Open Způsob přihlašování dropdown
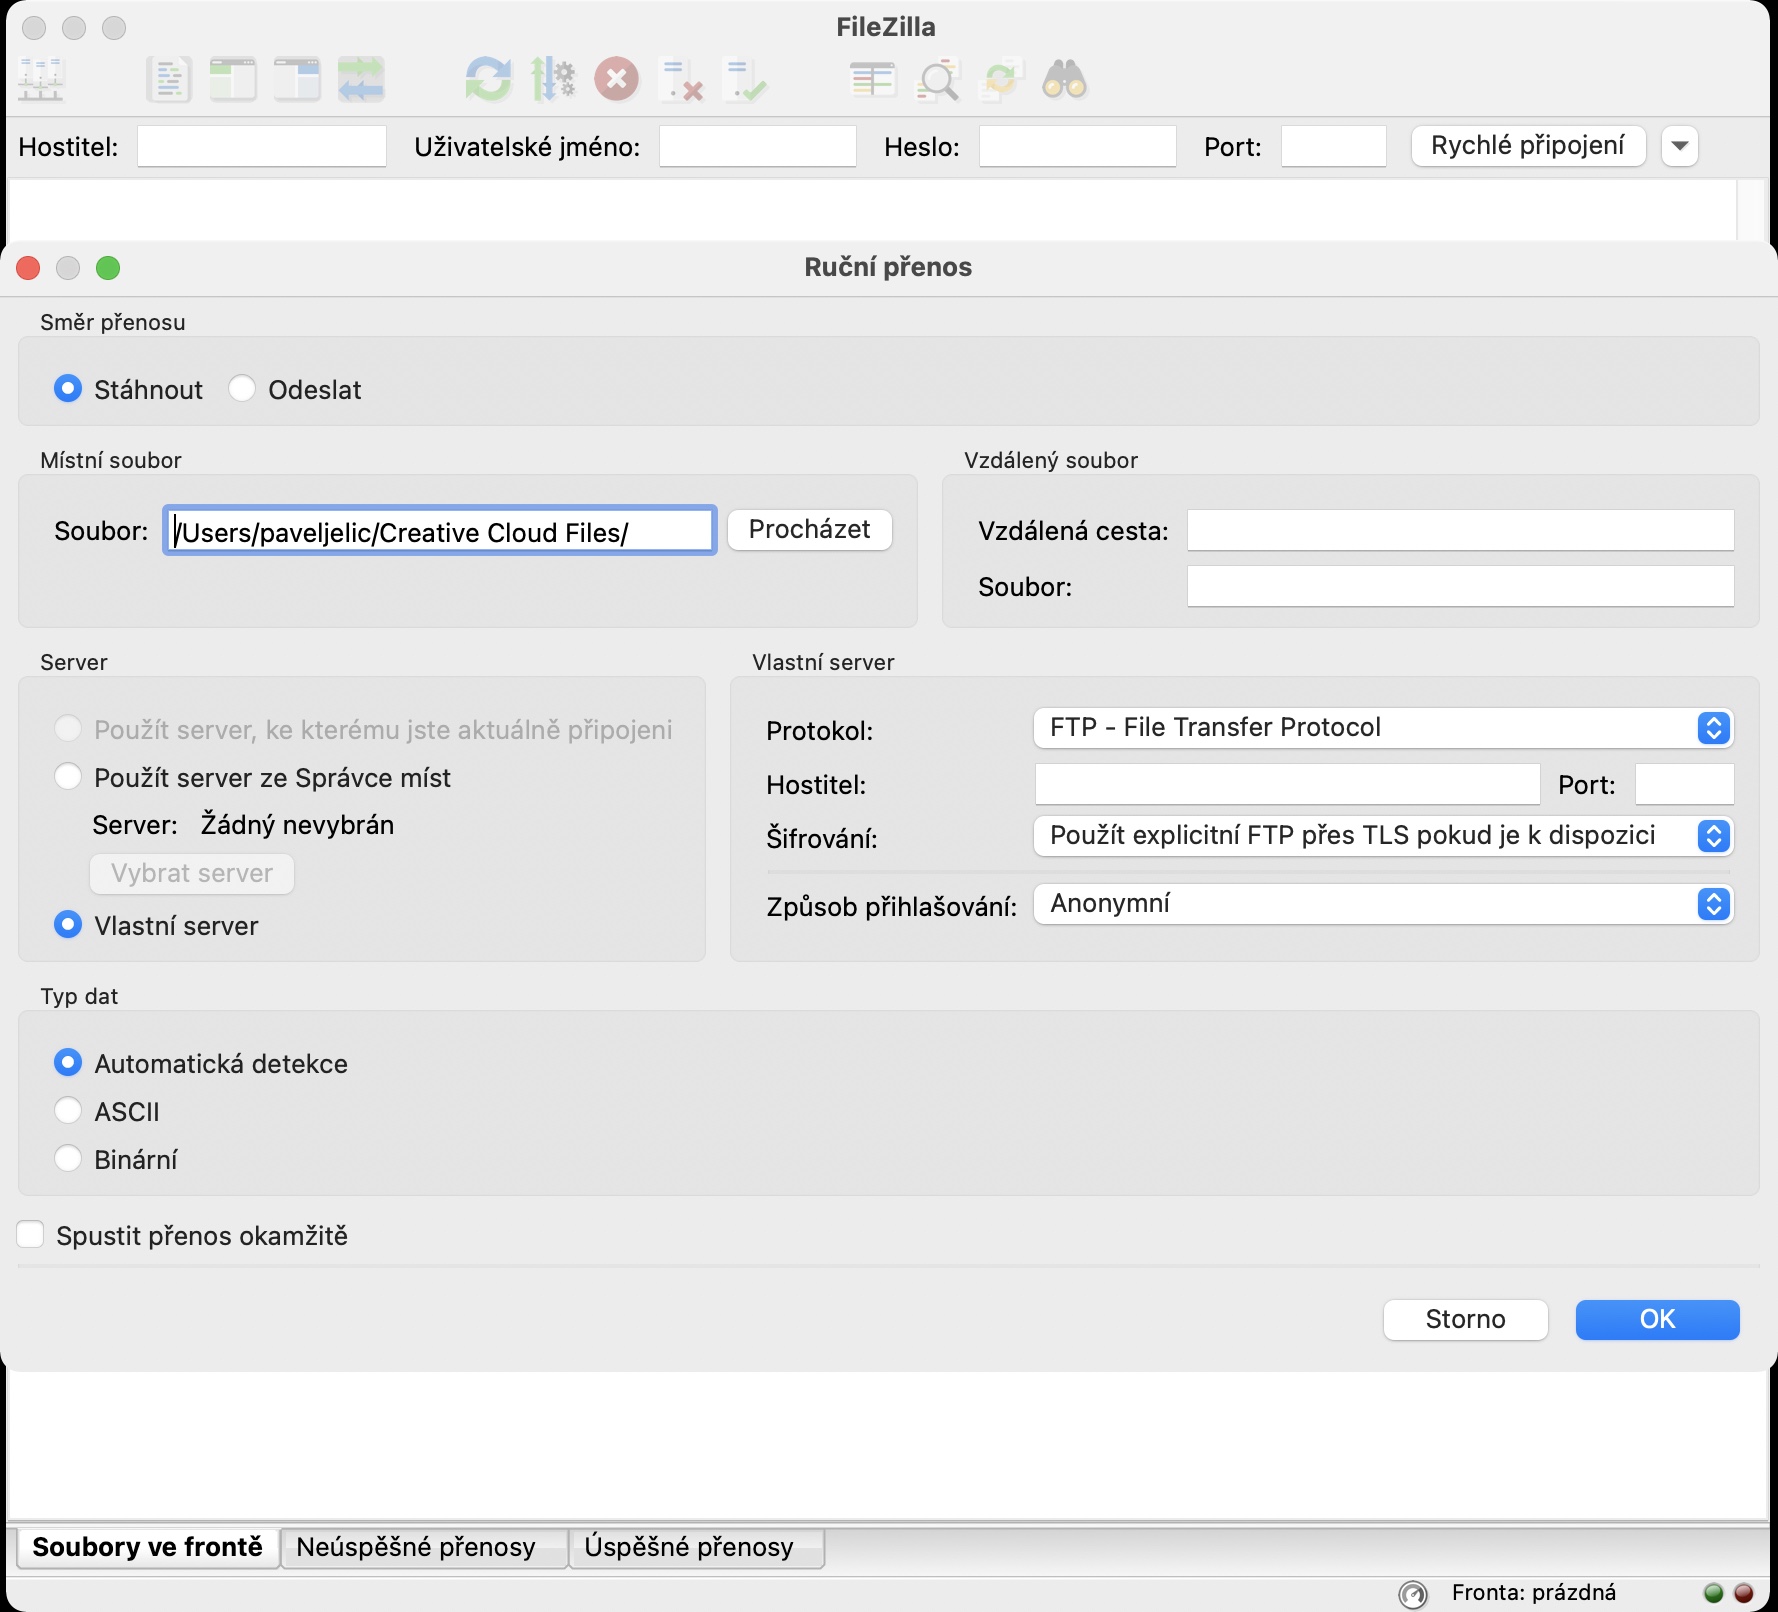 pos(1382,904)
